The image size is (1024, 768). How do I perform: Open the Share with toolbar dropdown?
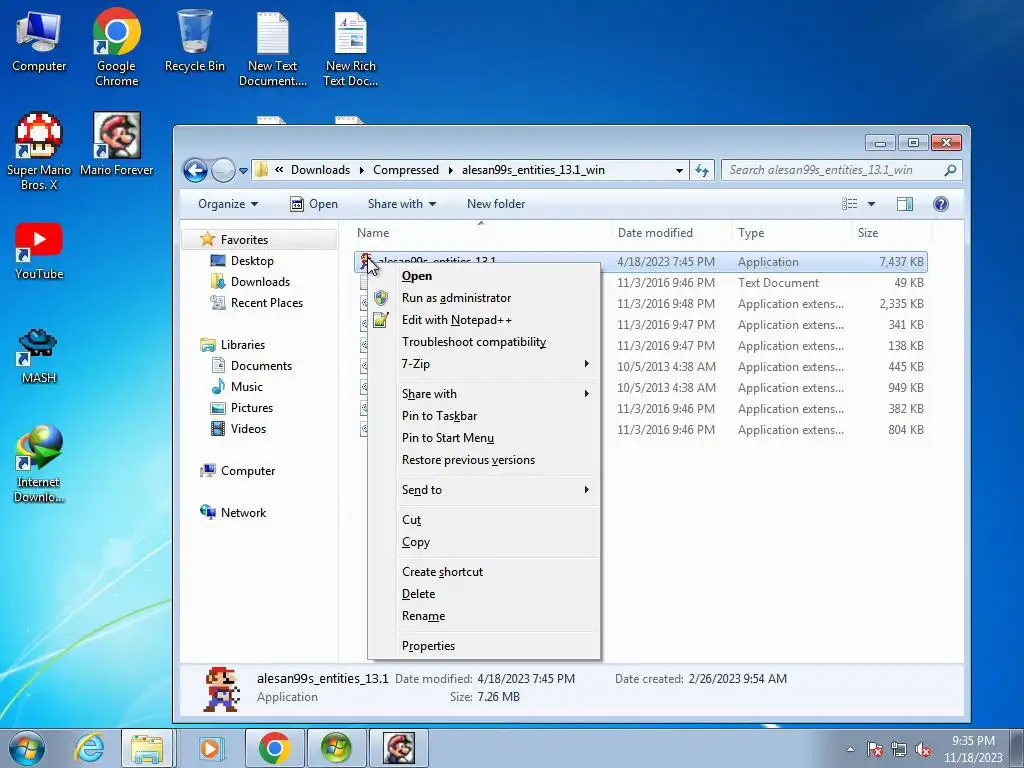coord(402,204)
